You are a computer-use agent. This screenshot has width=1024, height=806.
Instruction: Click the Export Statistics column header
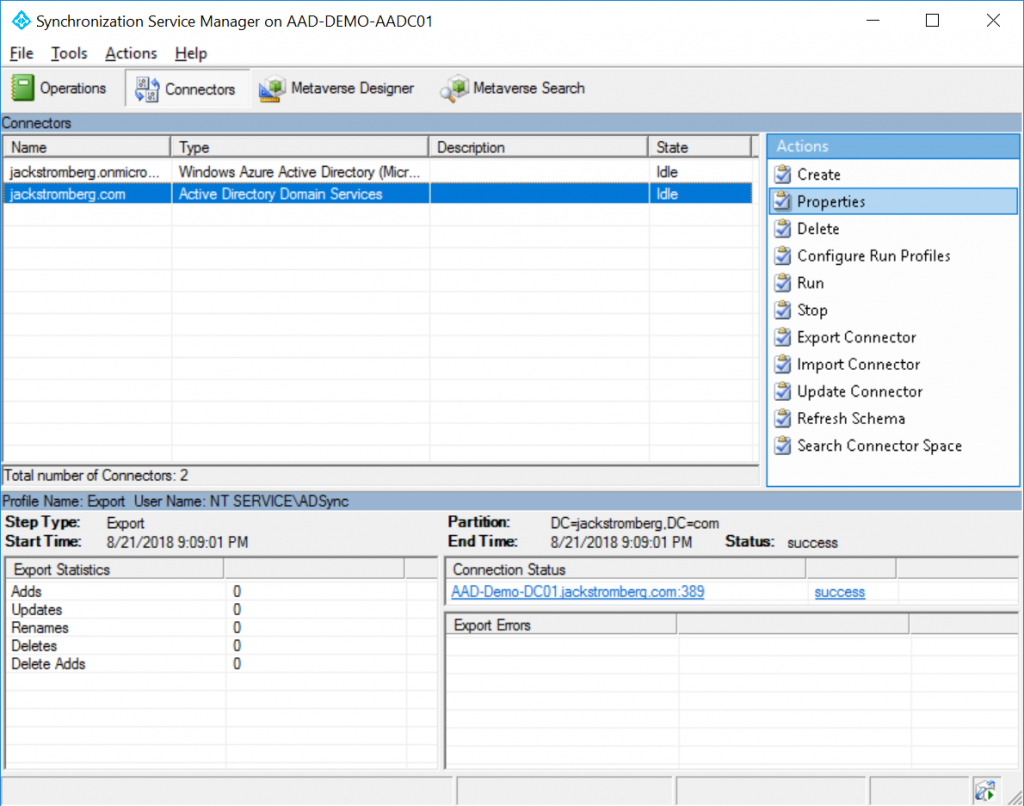(x=115, y=570)
